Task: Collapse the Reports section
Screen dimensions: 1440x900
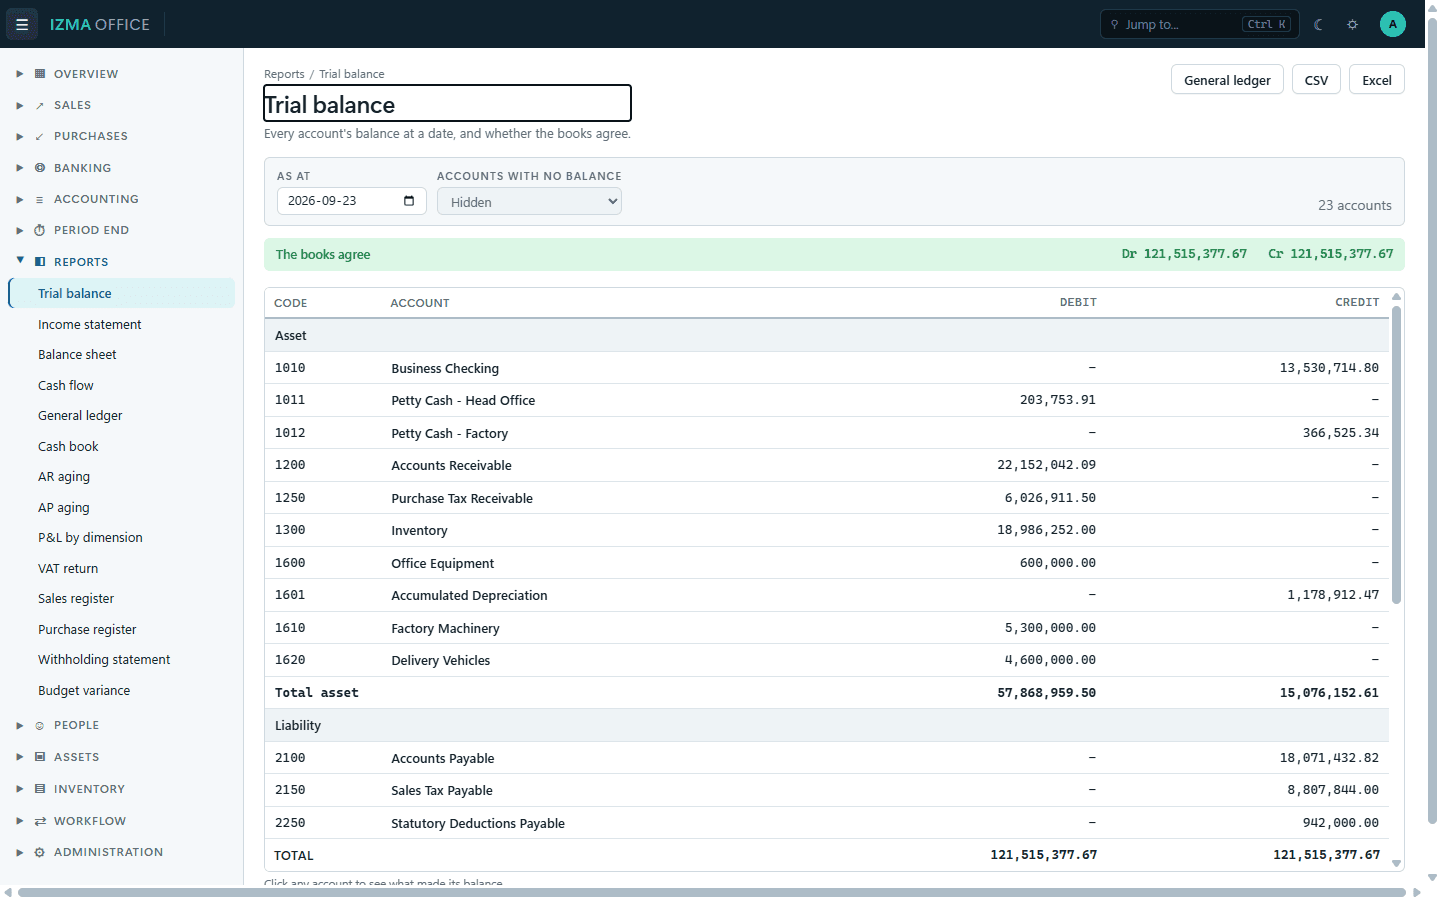Action: (x=20, y=261)
